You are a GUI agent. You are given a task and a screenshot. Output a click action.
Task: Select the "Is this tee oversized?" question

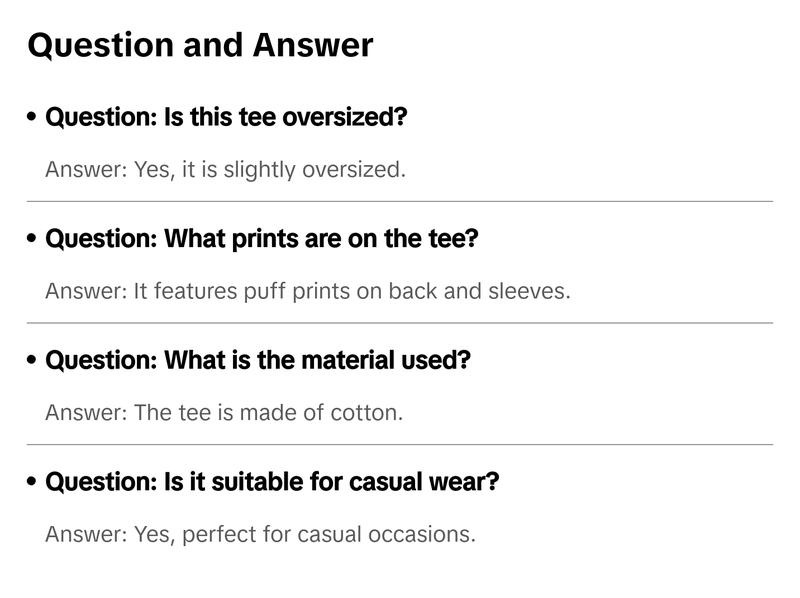(226, 117)
